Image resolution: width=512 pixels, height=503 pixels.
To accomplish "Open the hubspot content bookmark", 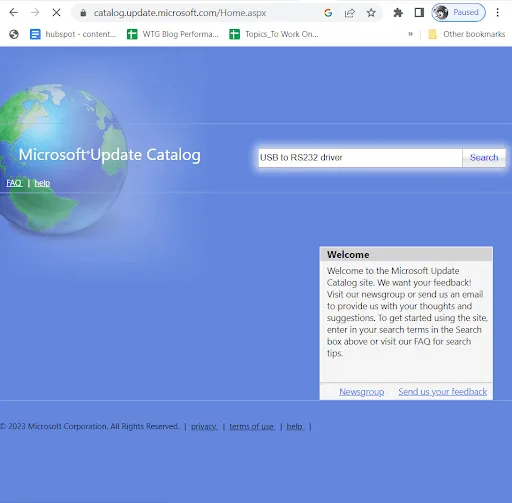I will 73,34.
